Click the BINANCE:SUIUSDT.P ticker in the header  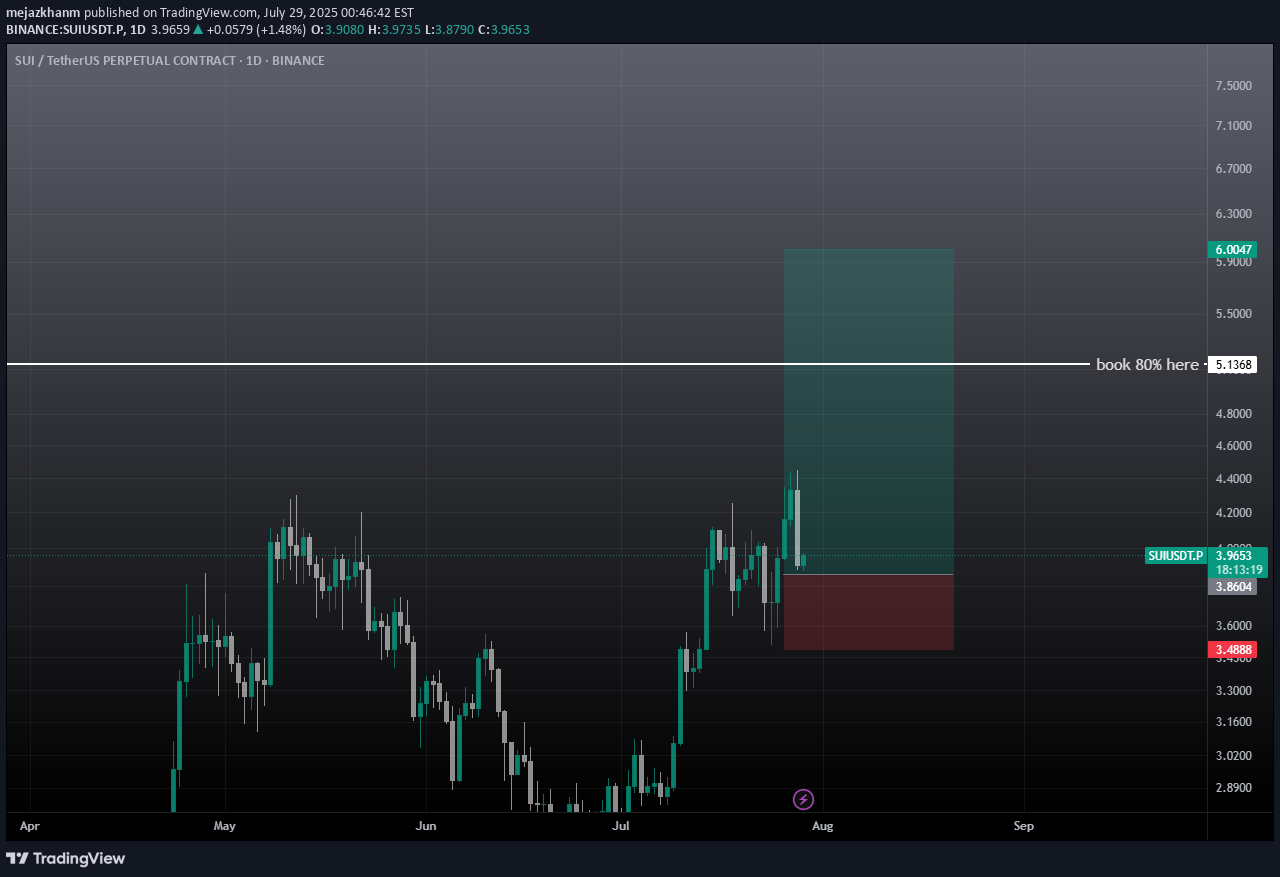[x=65, y=30]
